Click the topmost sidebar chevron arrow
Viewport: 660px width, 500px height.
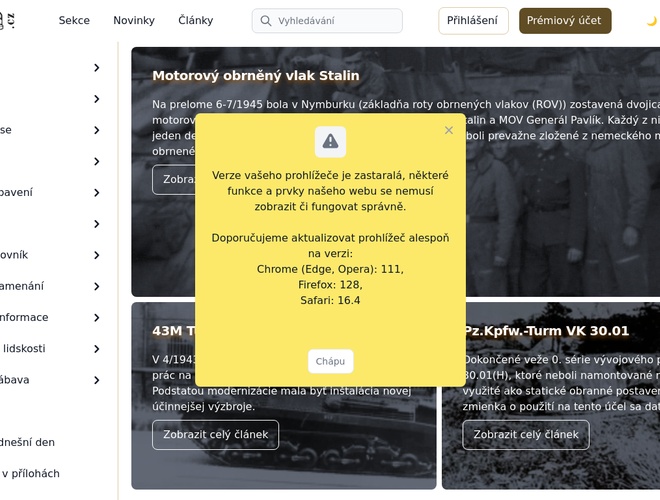click(97, 68)
